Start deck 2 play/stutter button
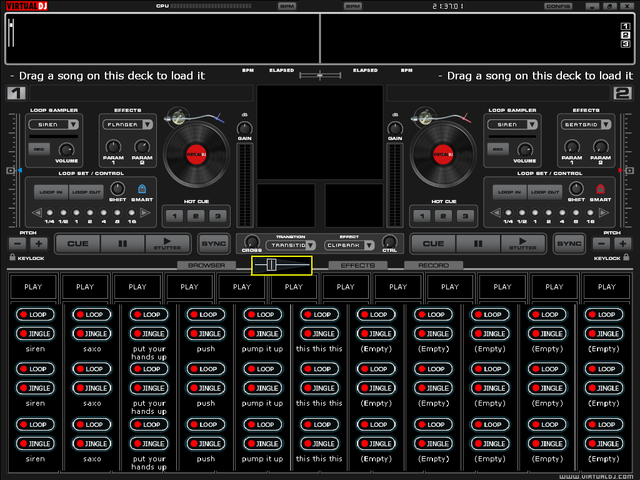The height and width of the screenshot is (480, 640). (523, 244)
